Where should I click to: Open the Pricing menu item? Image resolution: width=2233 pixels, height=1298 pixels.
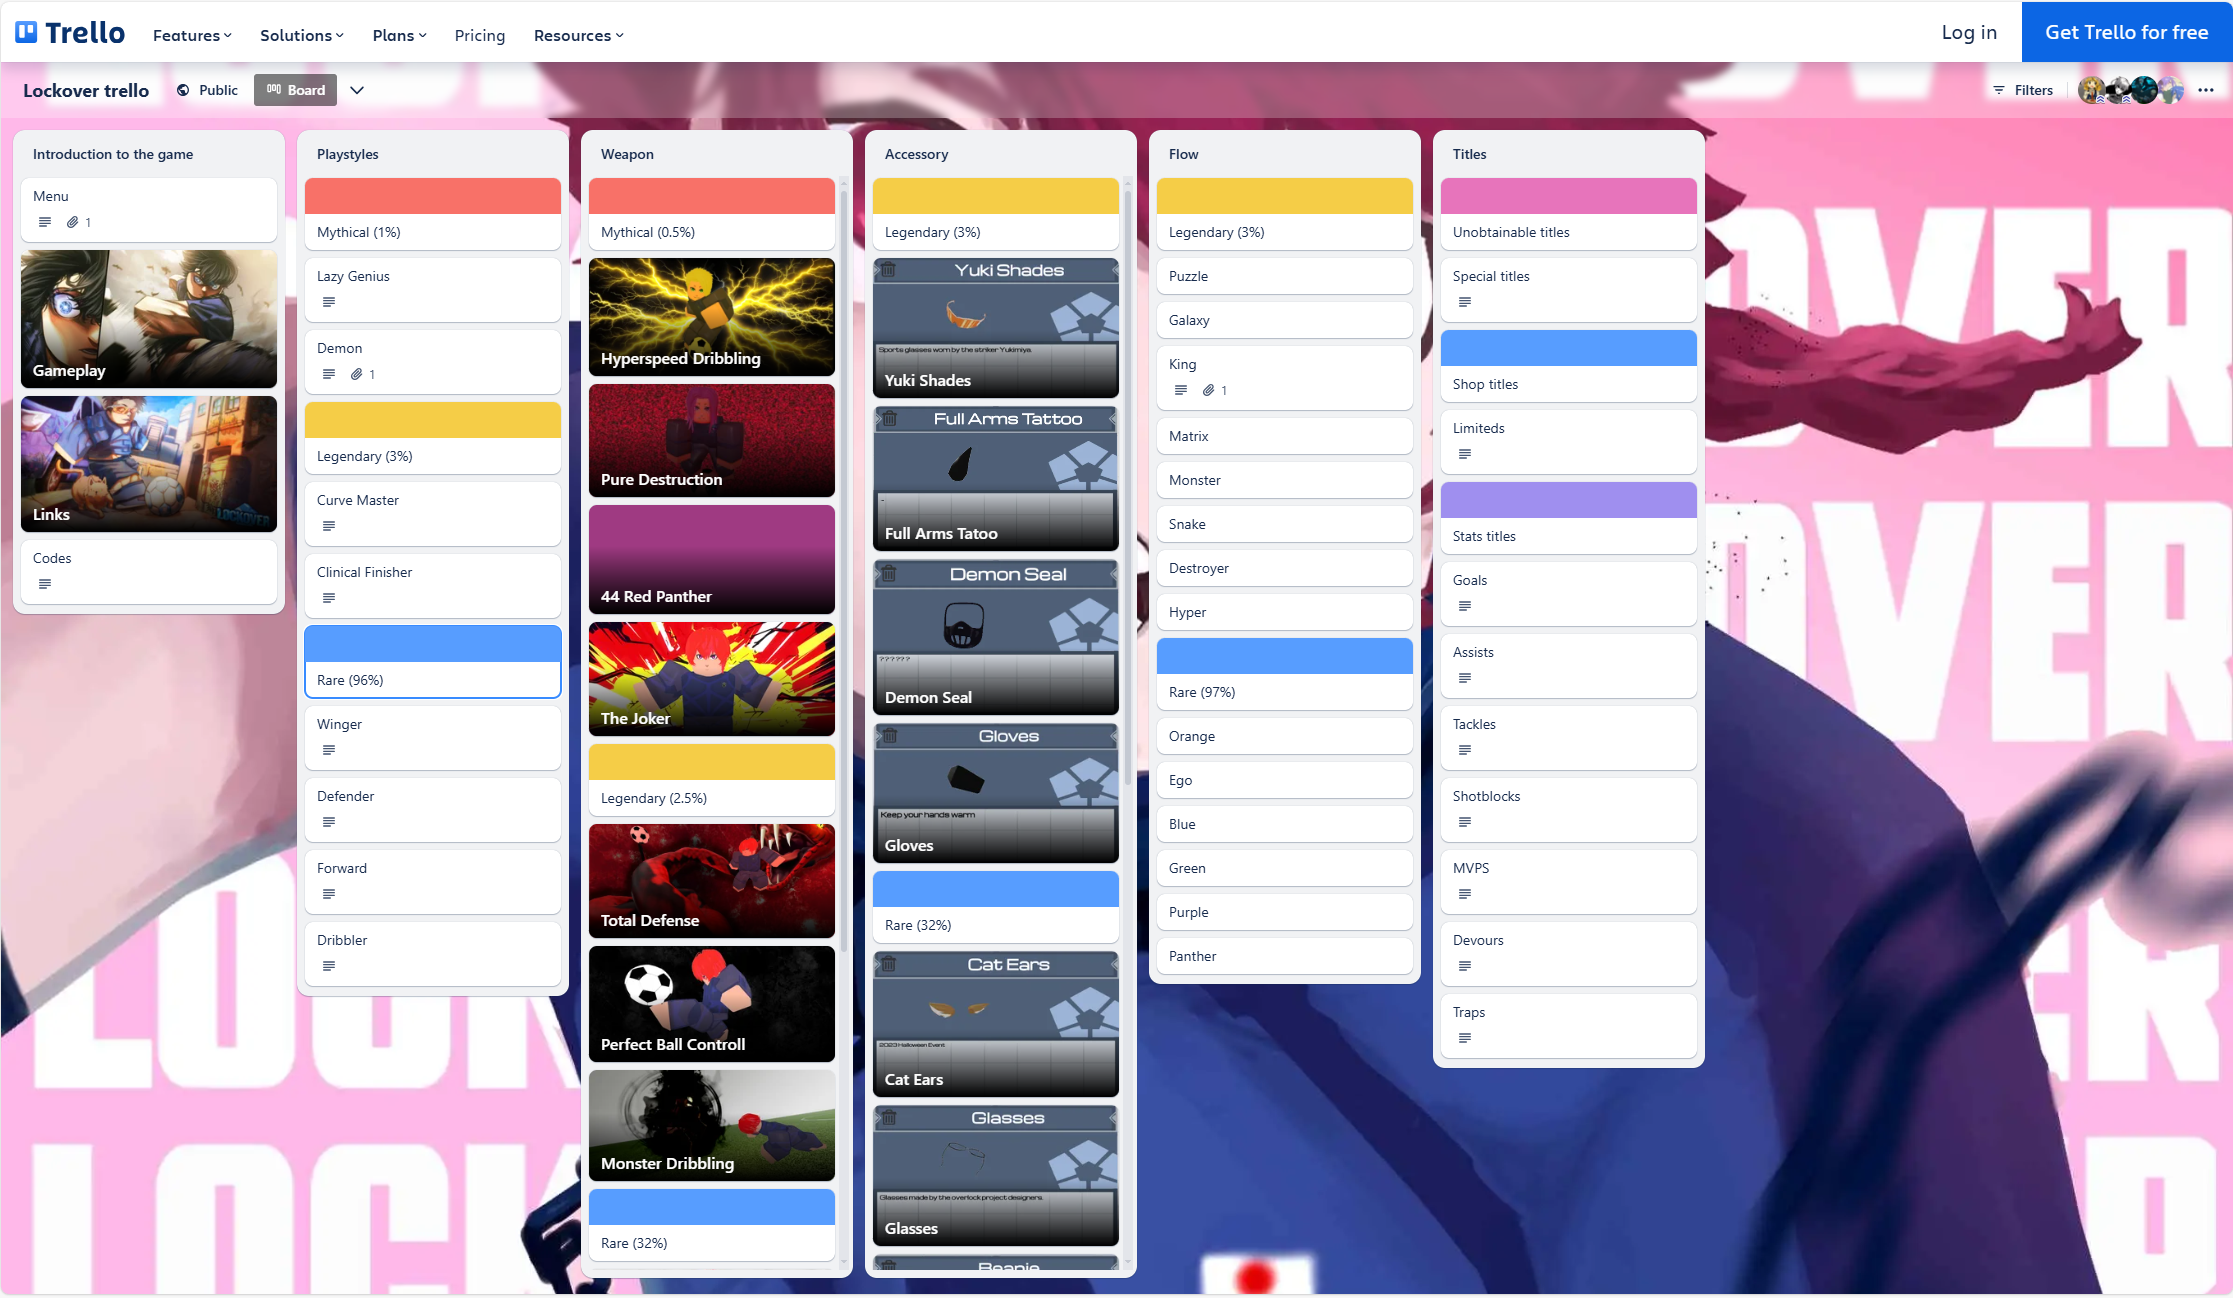pyautogui.click(x=479, y=35)
